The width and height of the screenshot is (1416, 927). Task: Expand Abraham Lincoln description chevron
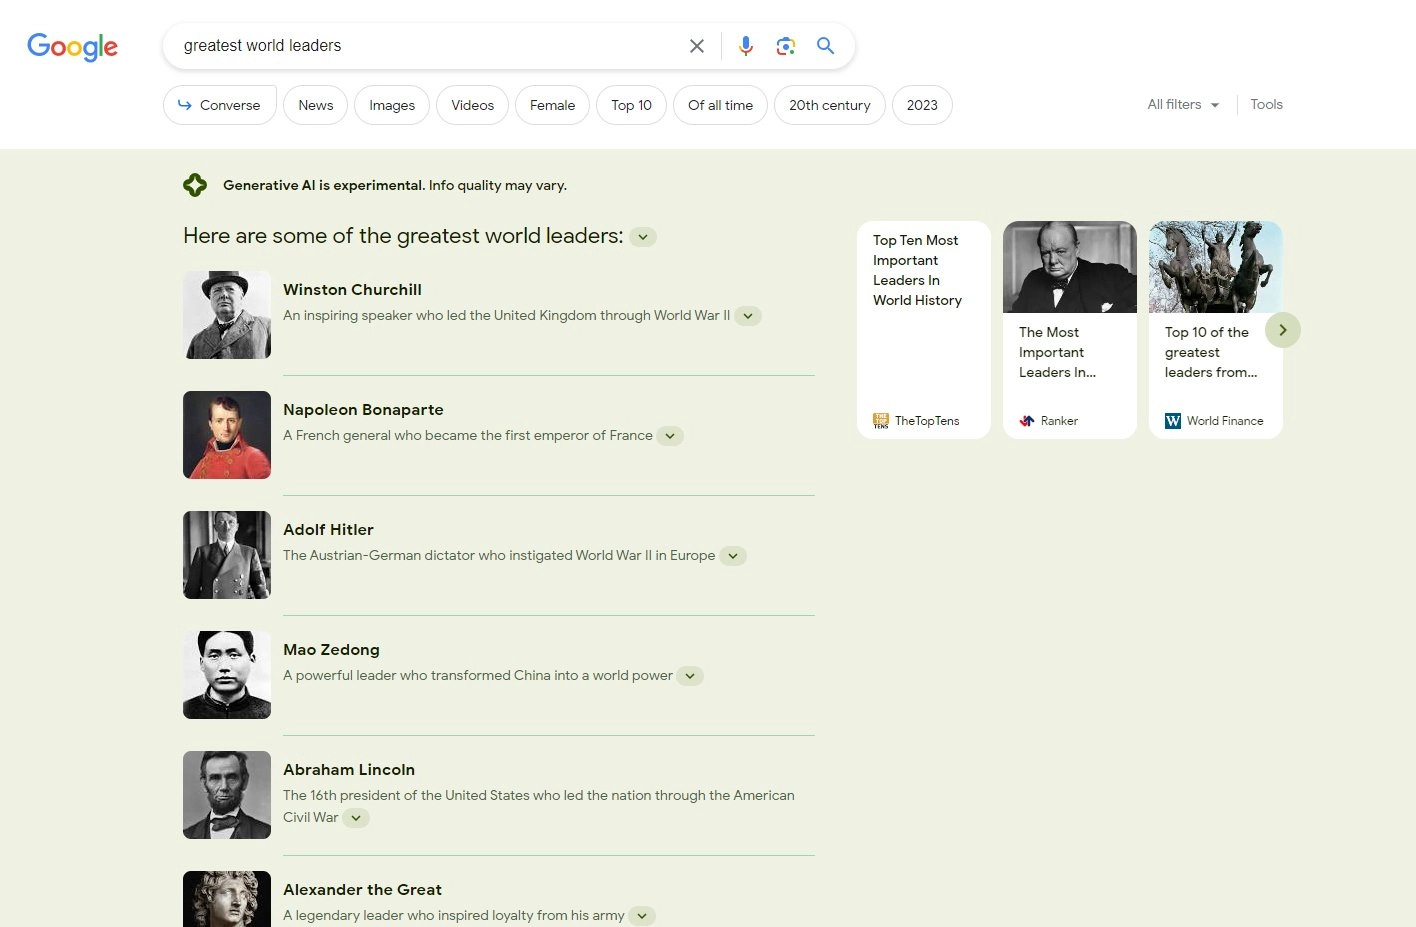click(356, 818)
